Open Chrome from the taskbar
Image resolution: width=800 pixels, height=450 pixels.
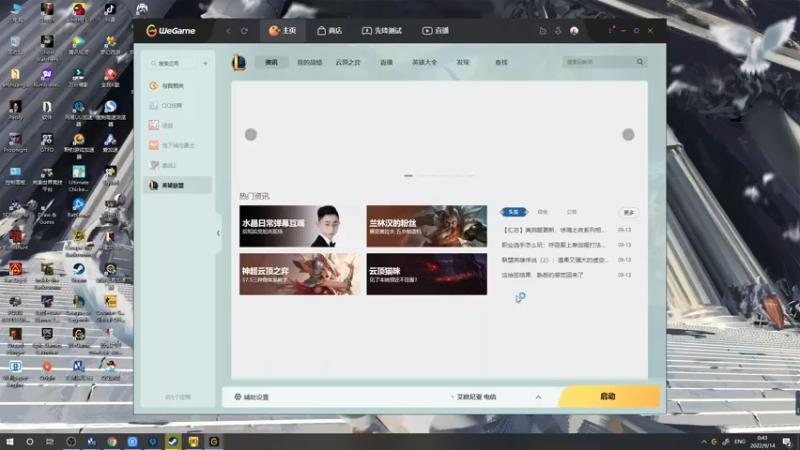tap(112, 441)
